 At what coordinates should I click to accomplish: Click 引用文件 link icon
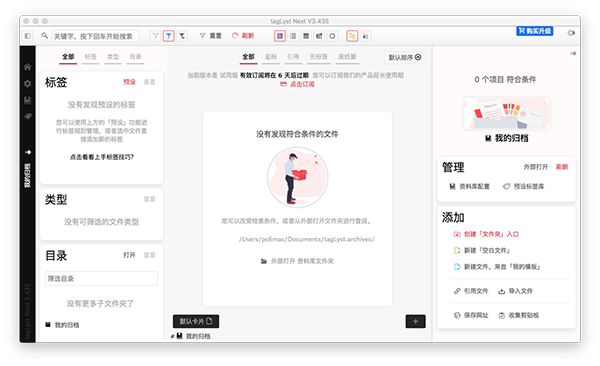point(457,291)
